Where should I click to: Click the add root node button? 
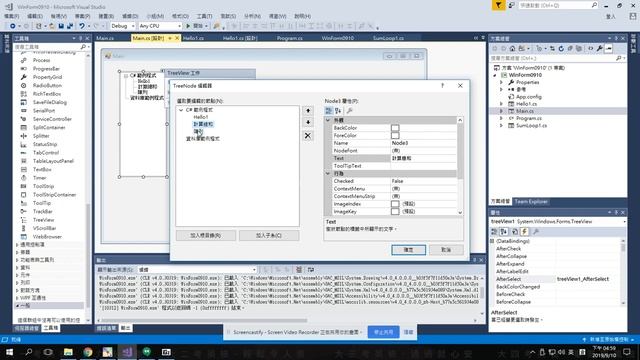tap(206, 236)
